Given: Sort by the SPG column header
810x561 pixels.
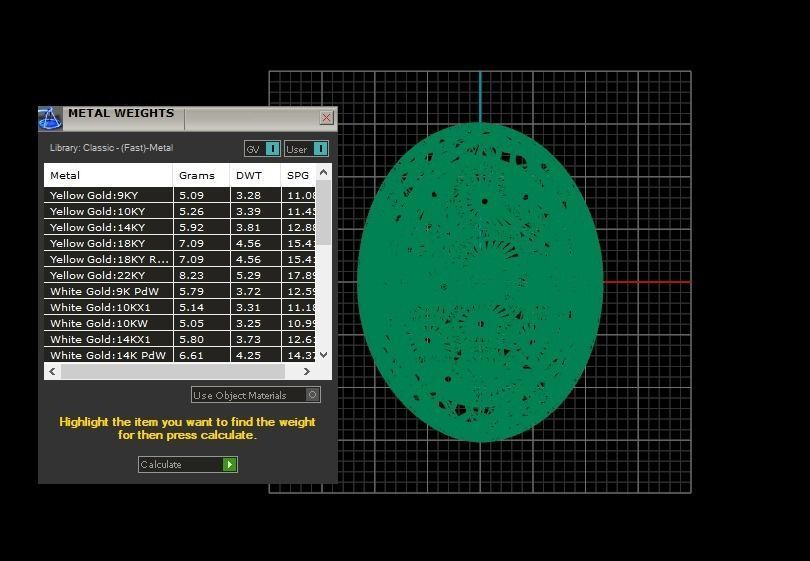Looking at the screenshot, I should pos(298,176).
